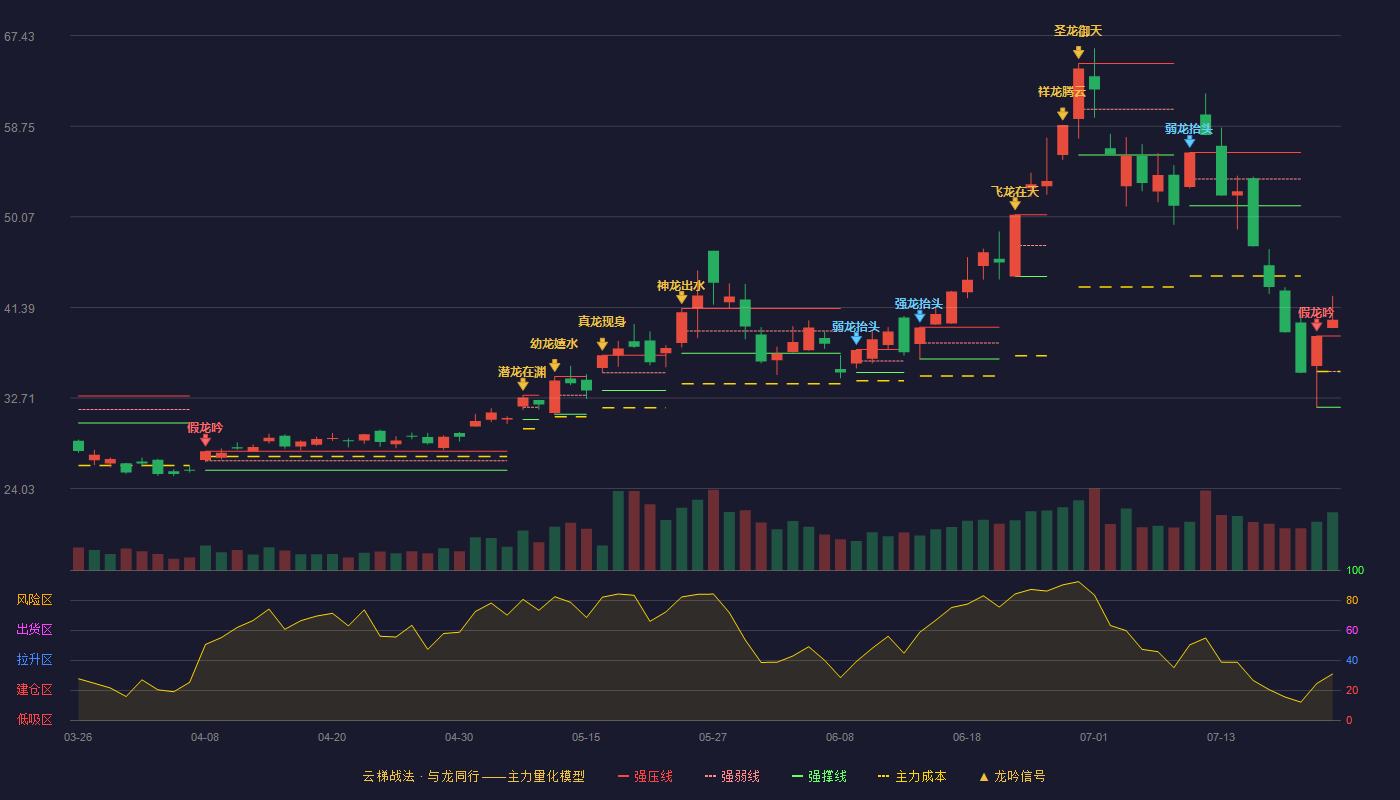Select the 04-20 date axis label
Image resolution: width=1400 pixels, height=800 pixels.
332,737
